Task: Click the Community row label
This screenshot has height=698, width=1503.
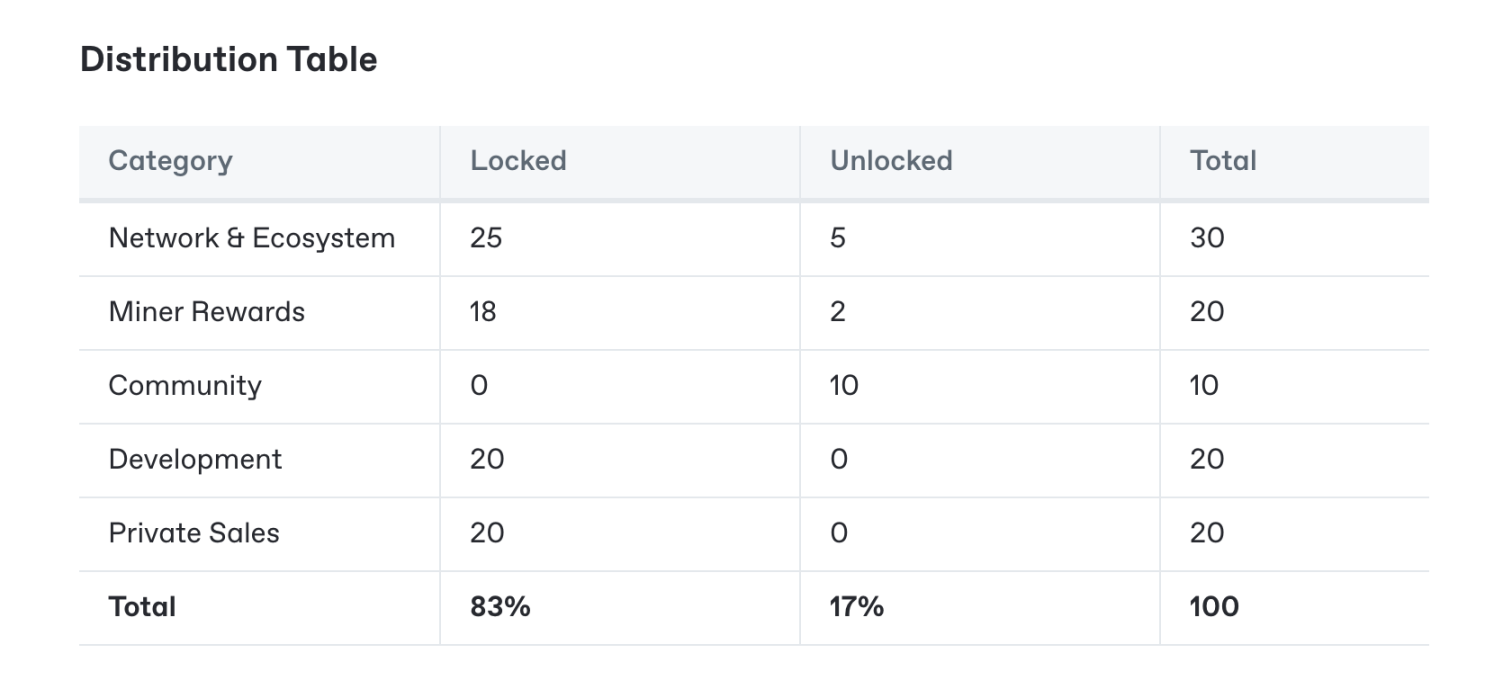Action: [x=185, y=386]
